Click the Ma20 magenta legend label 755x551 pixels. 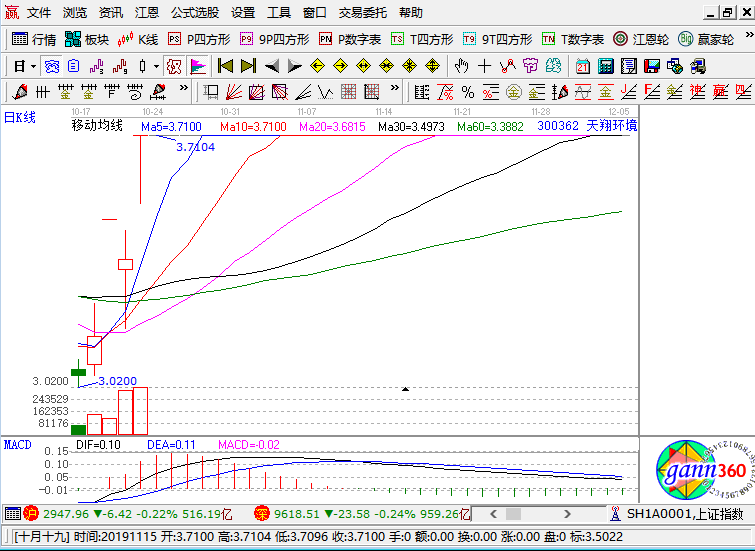[332, 127]
